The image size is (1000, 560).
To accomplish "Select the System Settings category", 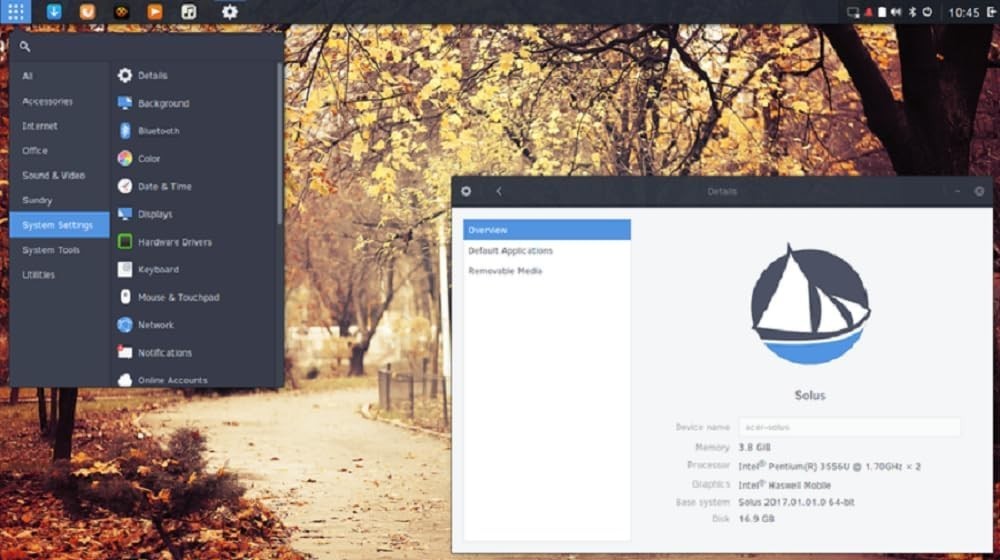I will click(x=59, y=225).
